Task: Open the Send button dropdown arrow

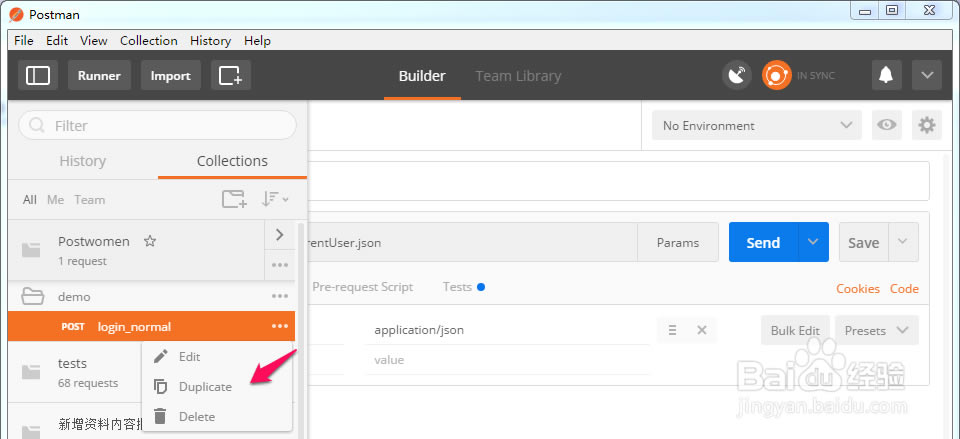Action: coord(813,242)
